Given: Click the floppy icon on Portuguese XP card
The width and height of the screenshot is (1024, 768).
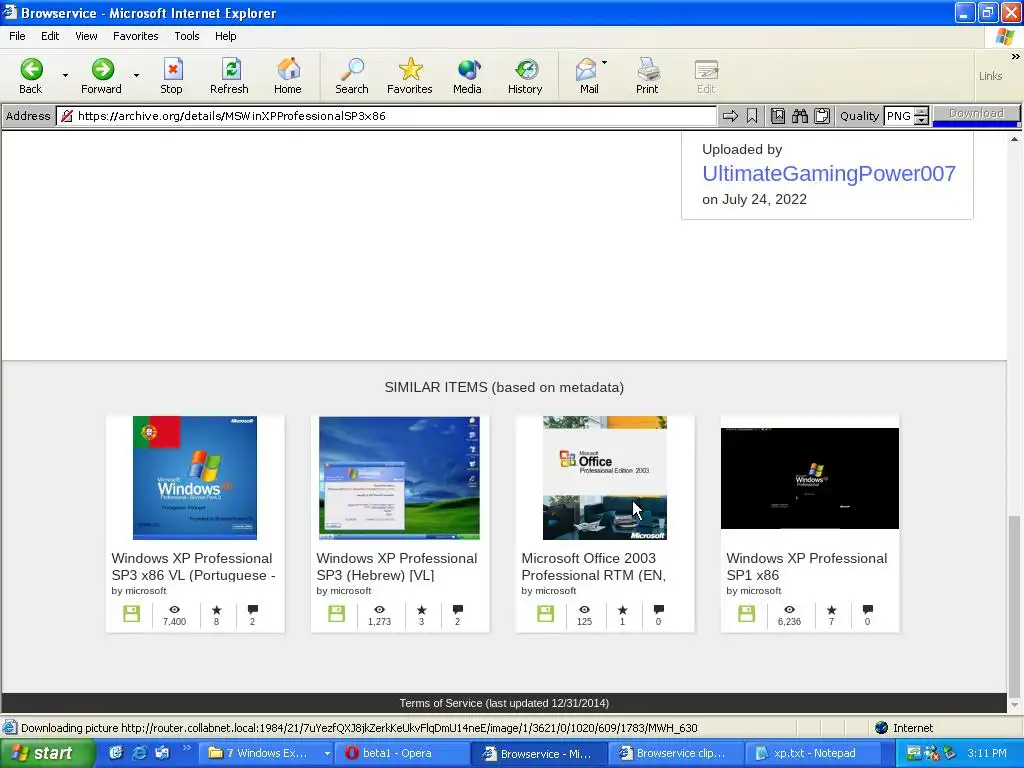Looking at the screenshot, I should 131,614.
